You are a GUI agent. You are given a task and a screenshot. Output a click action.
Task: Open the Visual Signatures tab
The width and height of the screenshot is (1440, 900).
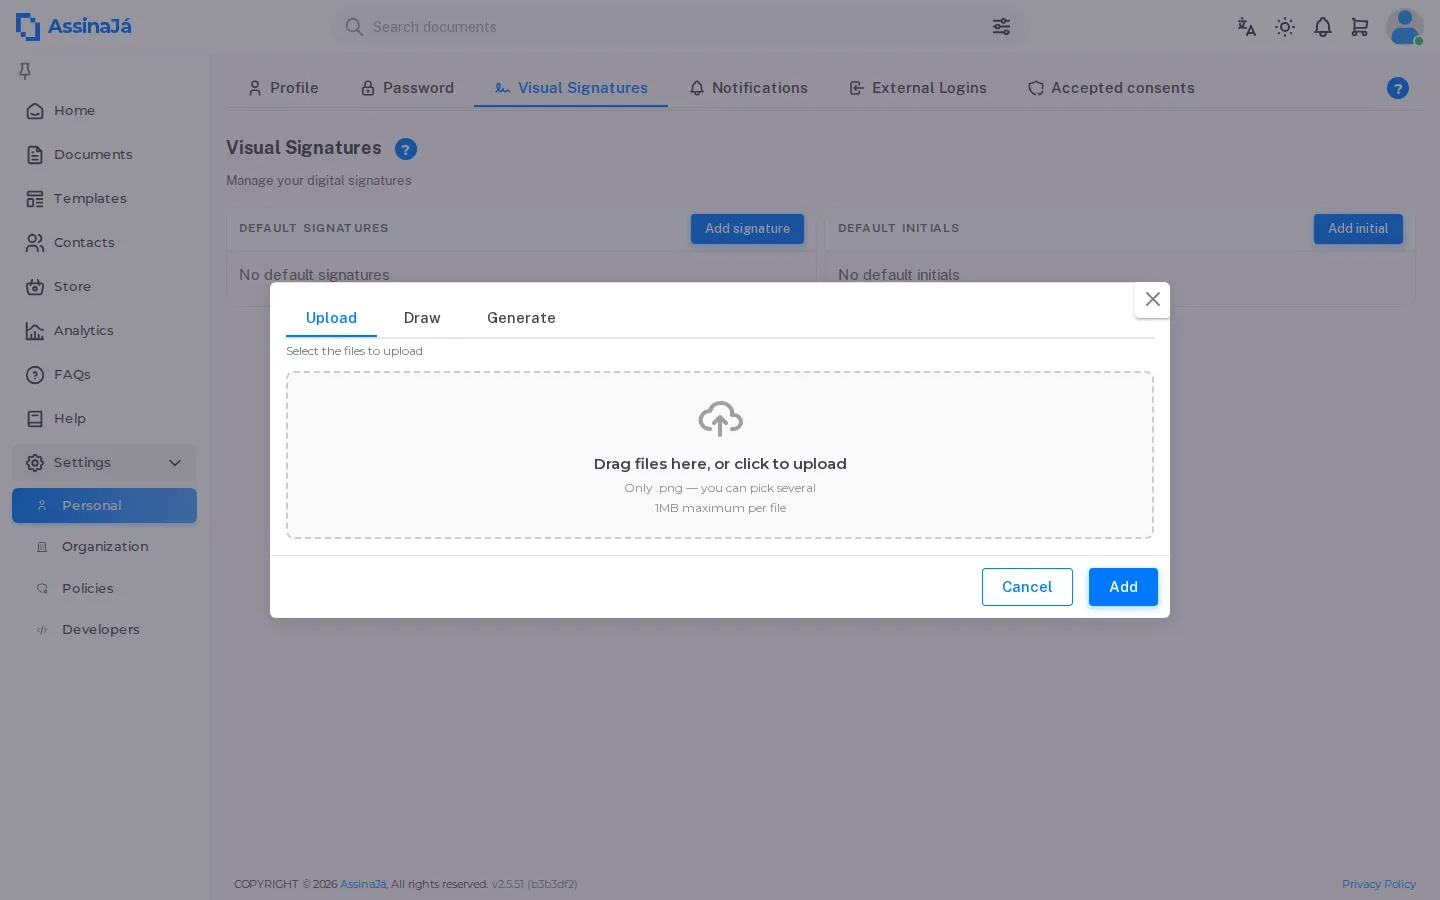click(571, 88)
